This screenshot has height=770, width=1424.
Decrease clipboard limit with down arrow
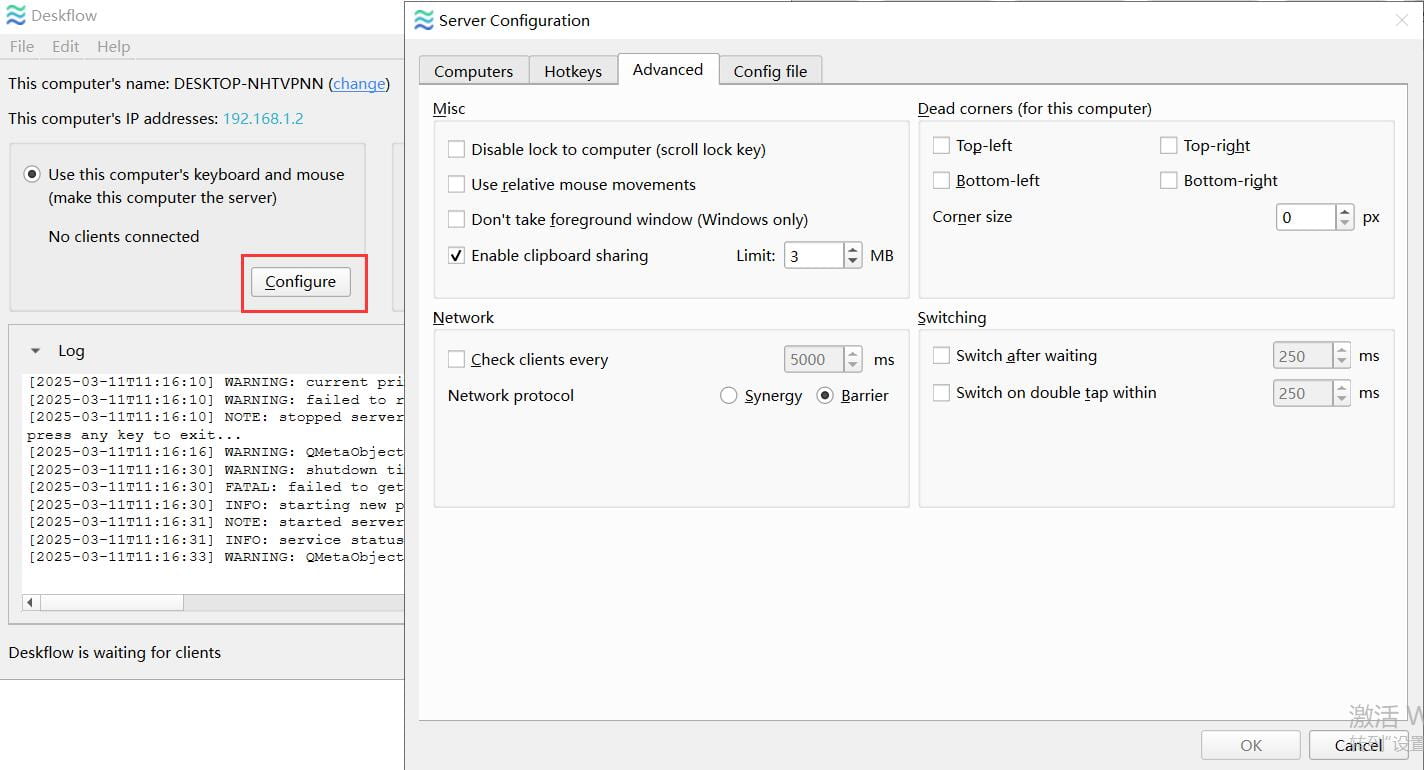[853, 262]
